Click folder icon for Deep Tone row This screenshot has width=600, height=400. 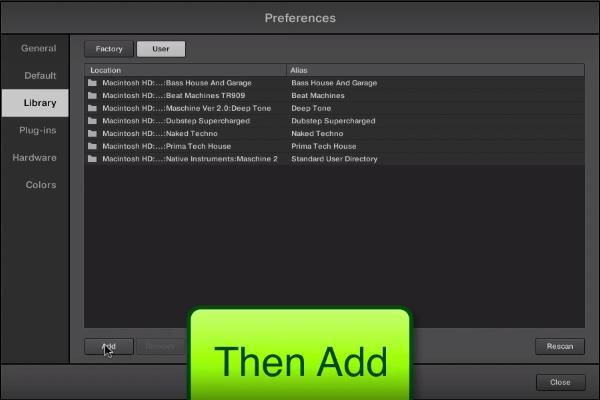(x=92, y=108)
